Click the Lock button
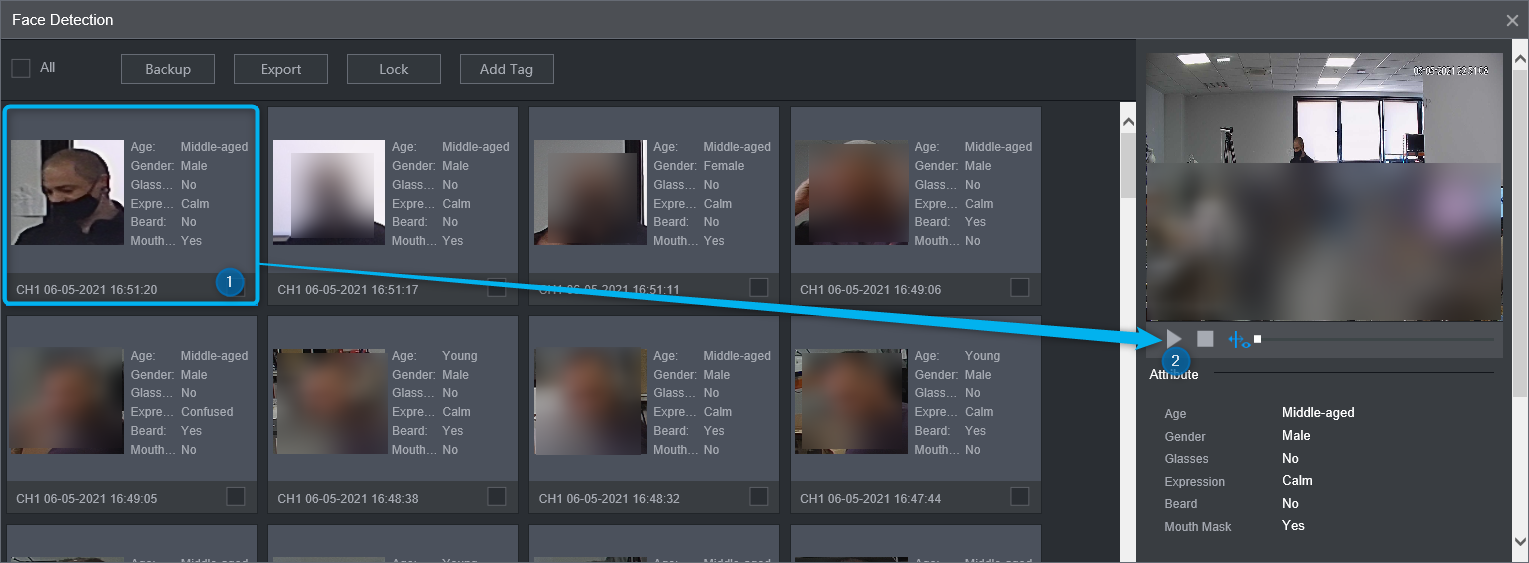Screen dimensions: 1529x563 coord(394,69)
